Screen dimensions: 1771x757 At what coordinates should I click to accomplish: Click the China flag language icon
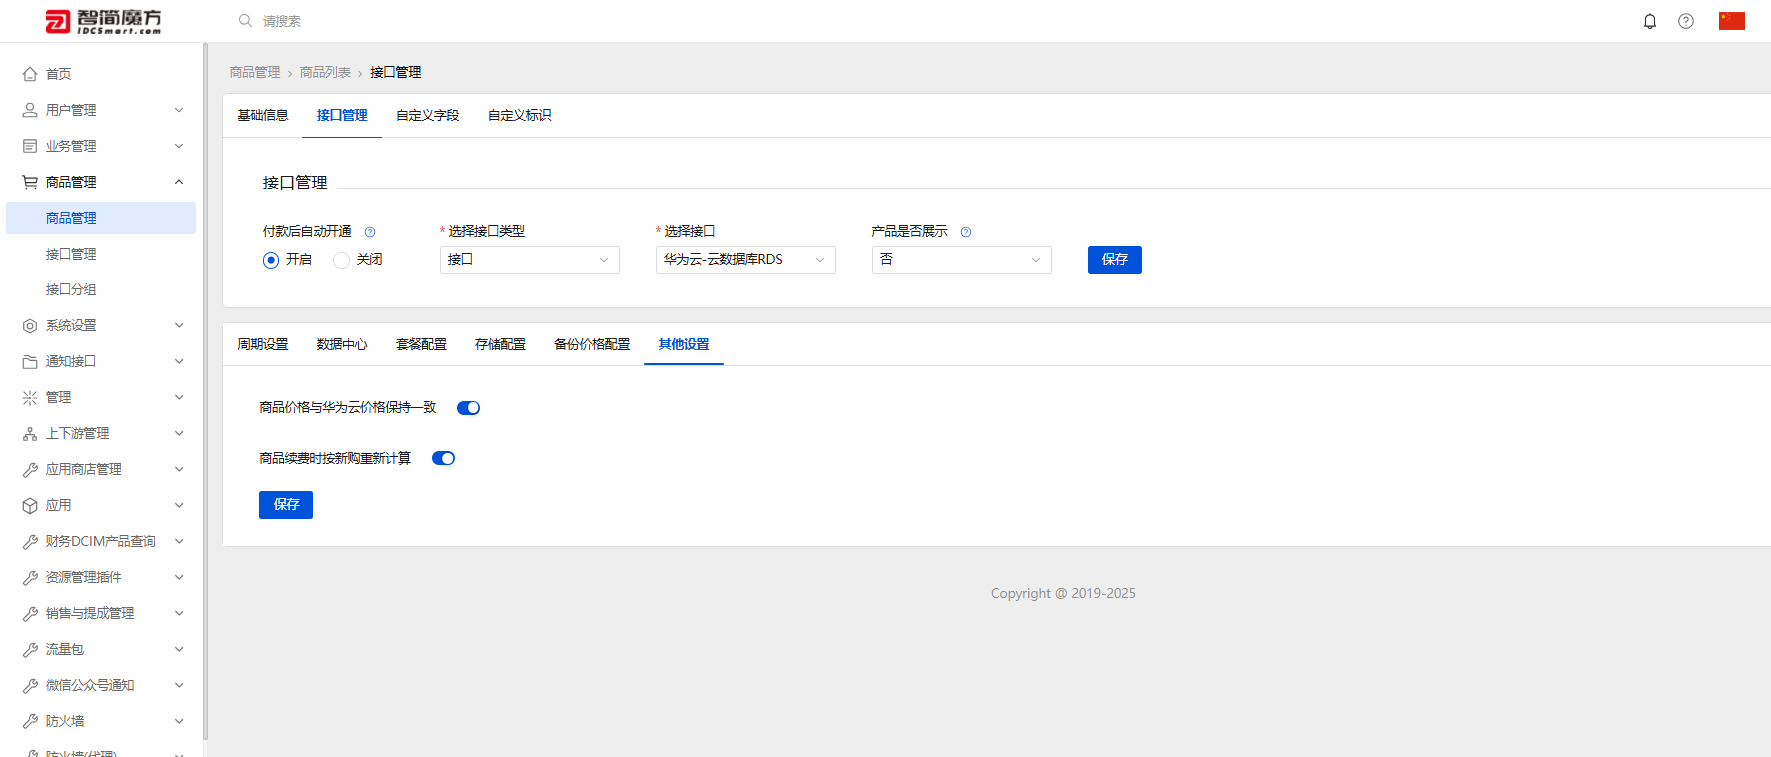pyautogui.click(x=1732, y=21)
